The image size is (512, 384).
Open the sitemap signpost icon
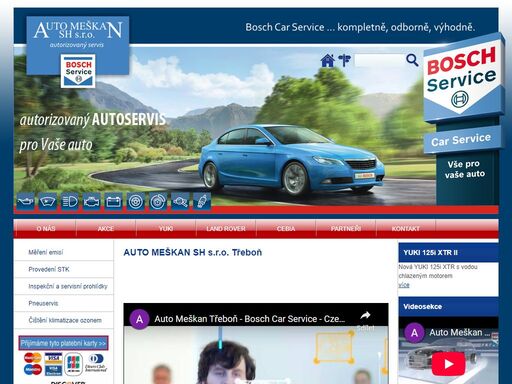pyautogui.click(x=344, y=60)
